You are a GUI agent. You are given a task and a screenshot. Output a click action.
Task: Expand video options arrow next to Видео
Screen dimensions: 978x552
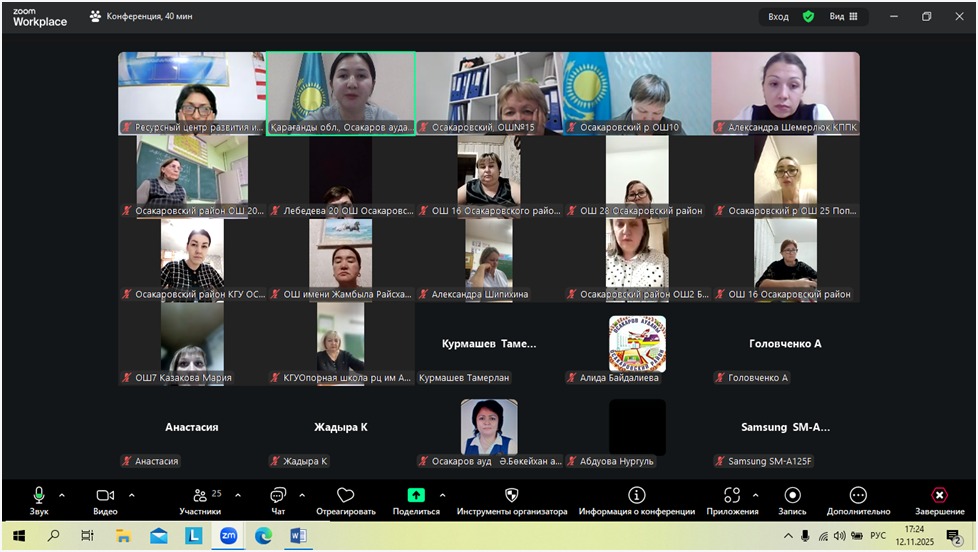pyautogui.click(x=132, y=495)
